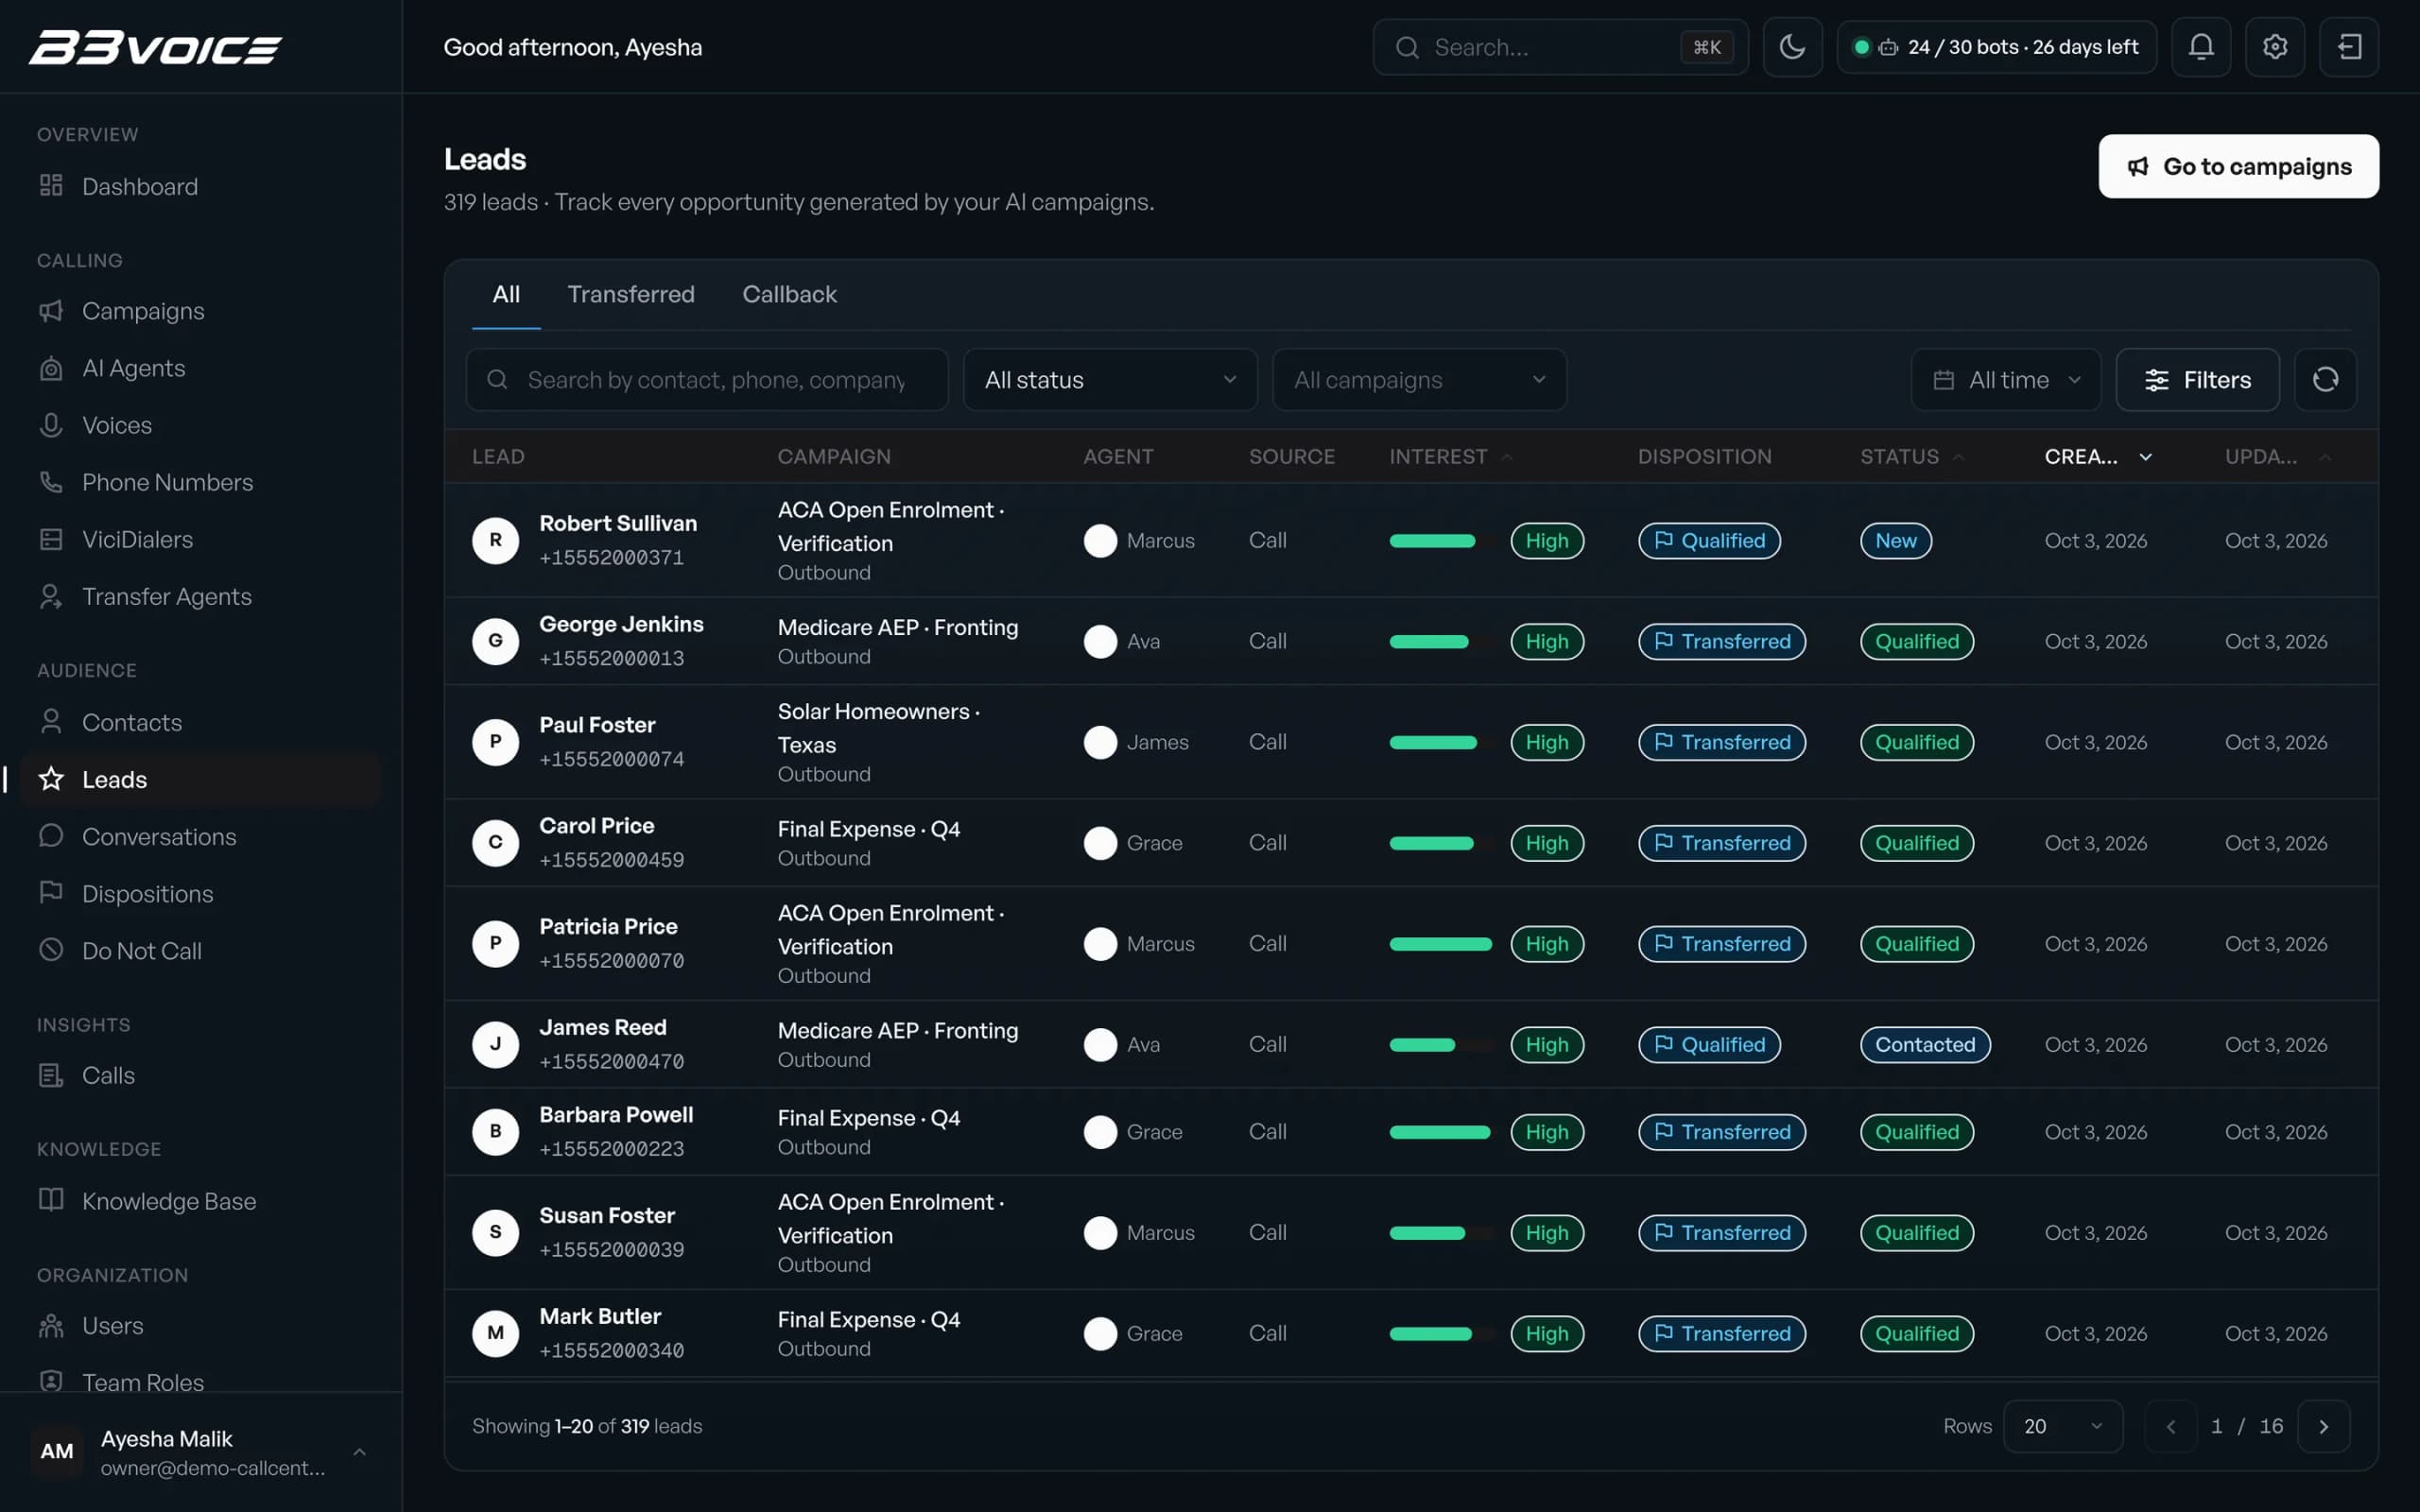Click the bots usage status badge
Image resolution: width=2420 pixels, height=1512 pixels.
(1996, 47)
